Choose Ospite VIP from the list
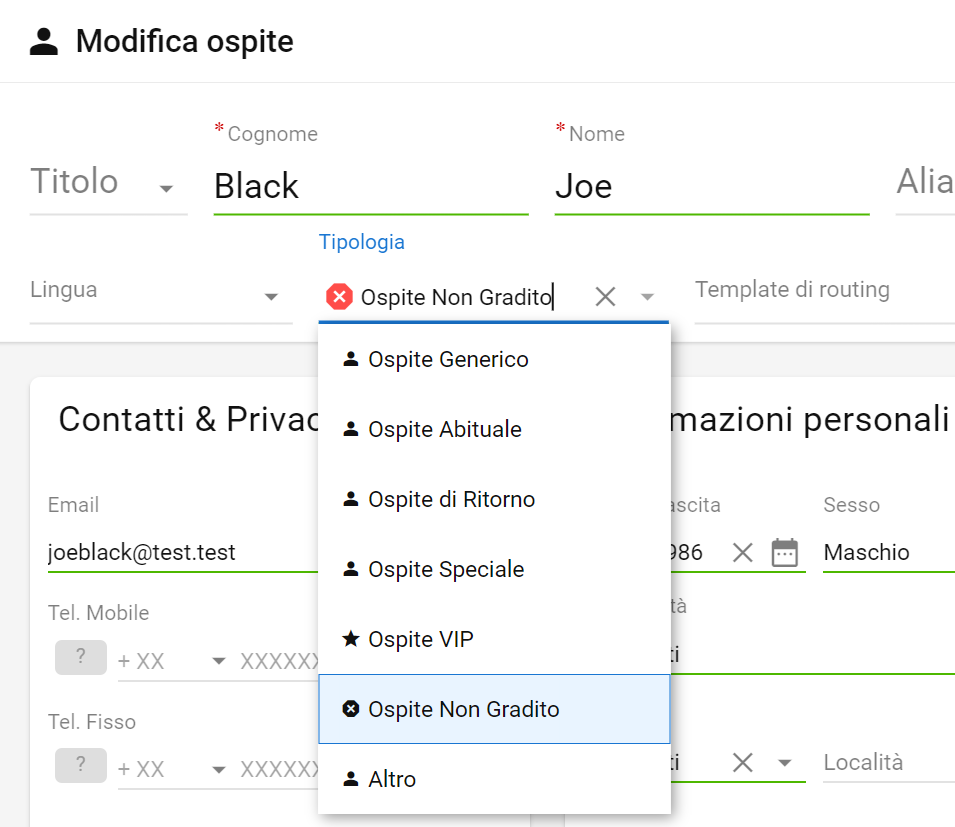This screenshot has height=827, width=955. pos(494,639)
